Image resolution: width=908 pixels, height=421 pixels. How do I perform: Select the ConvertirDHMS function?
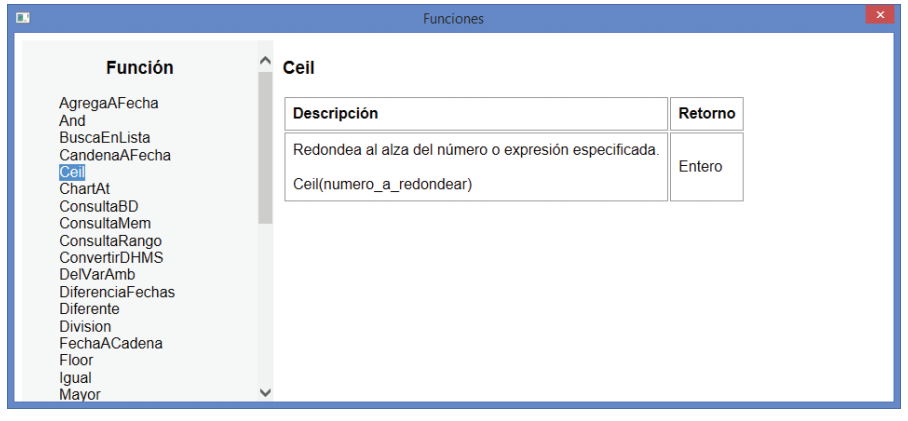[110, 257]
